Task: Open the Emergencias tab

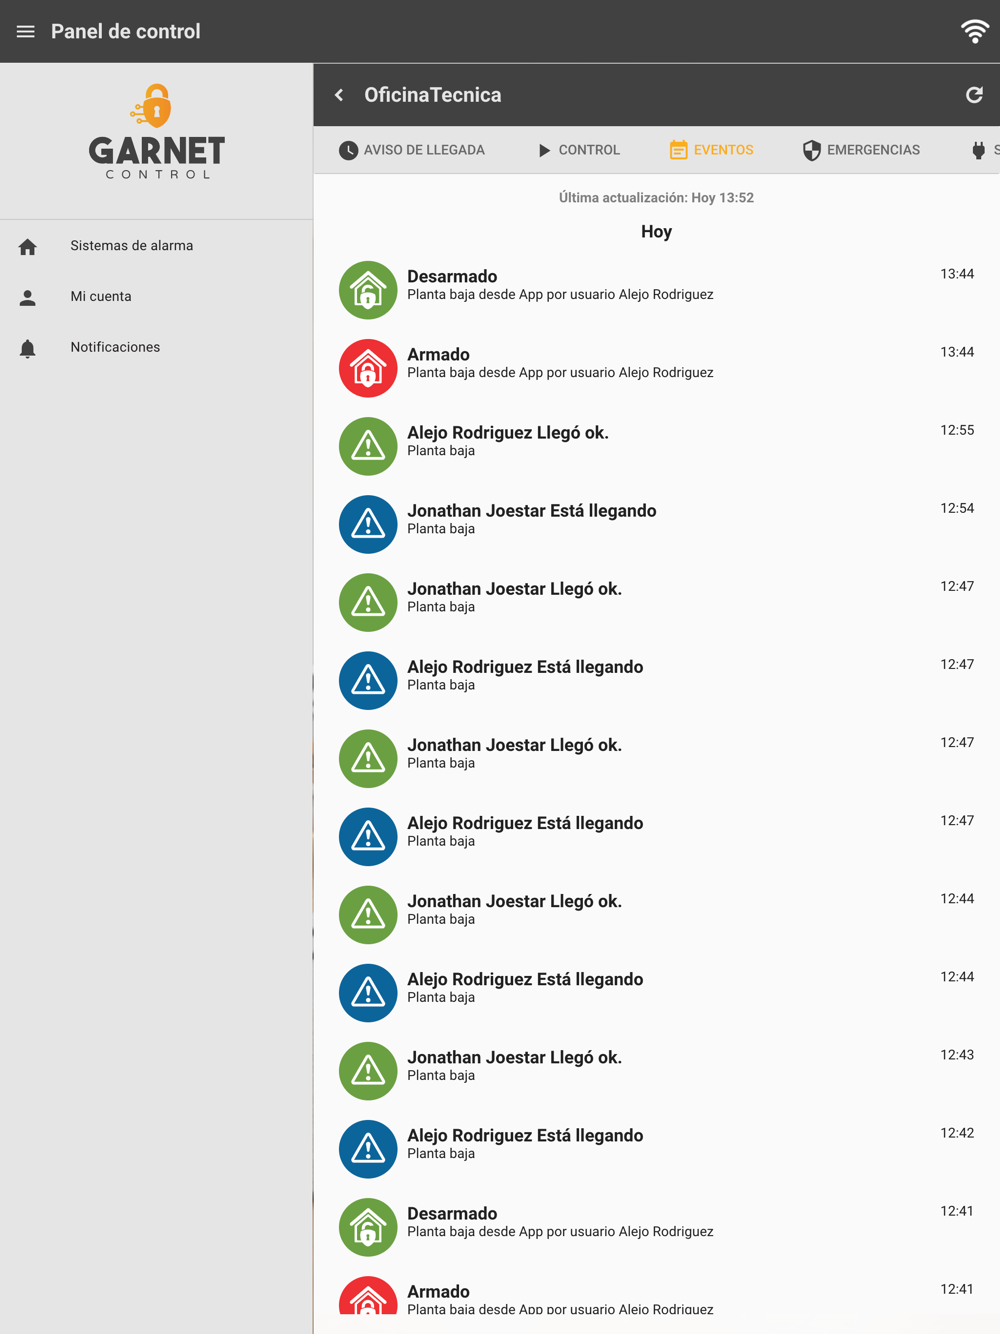Action: [x=861, y=150]
